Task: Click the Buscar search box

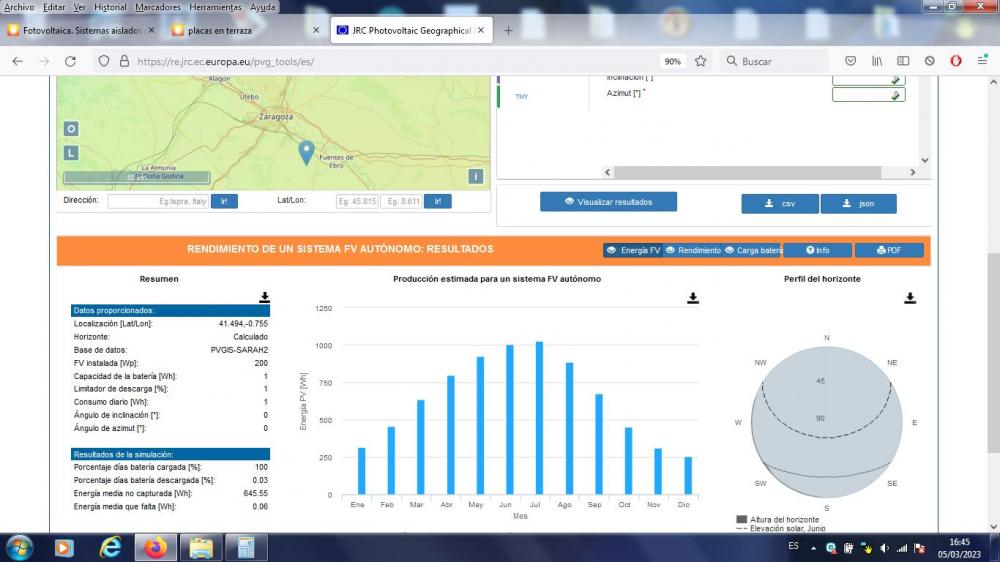Action: tap(775, 61)
